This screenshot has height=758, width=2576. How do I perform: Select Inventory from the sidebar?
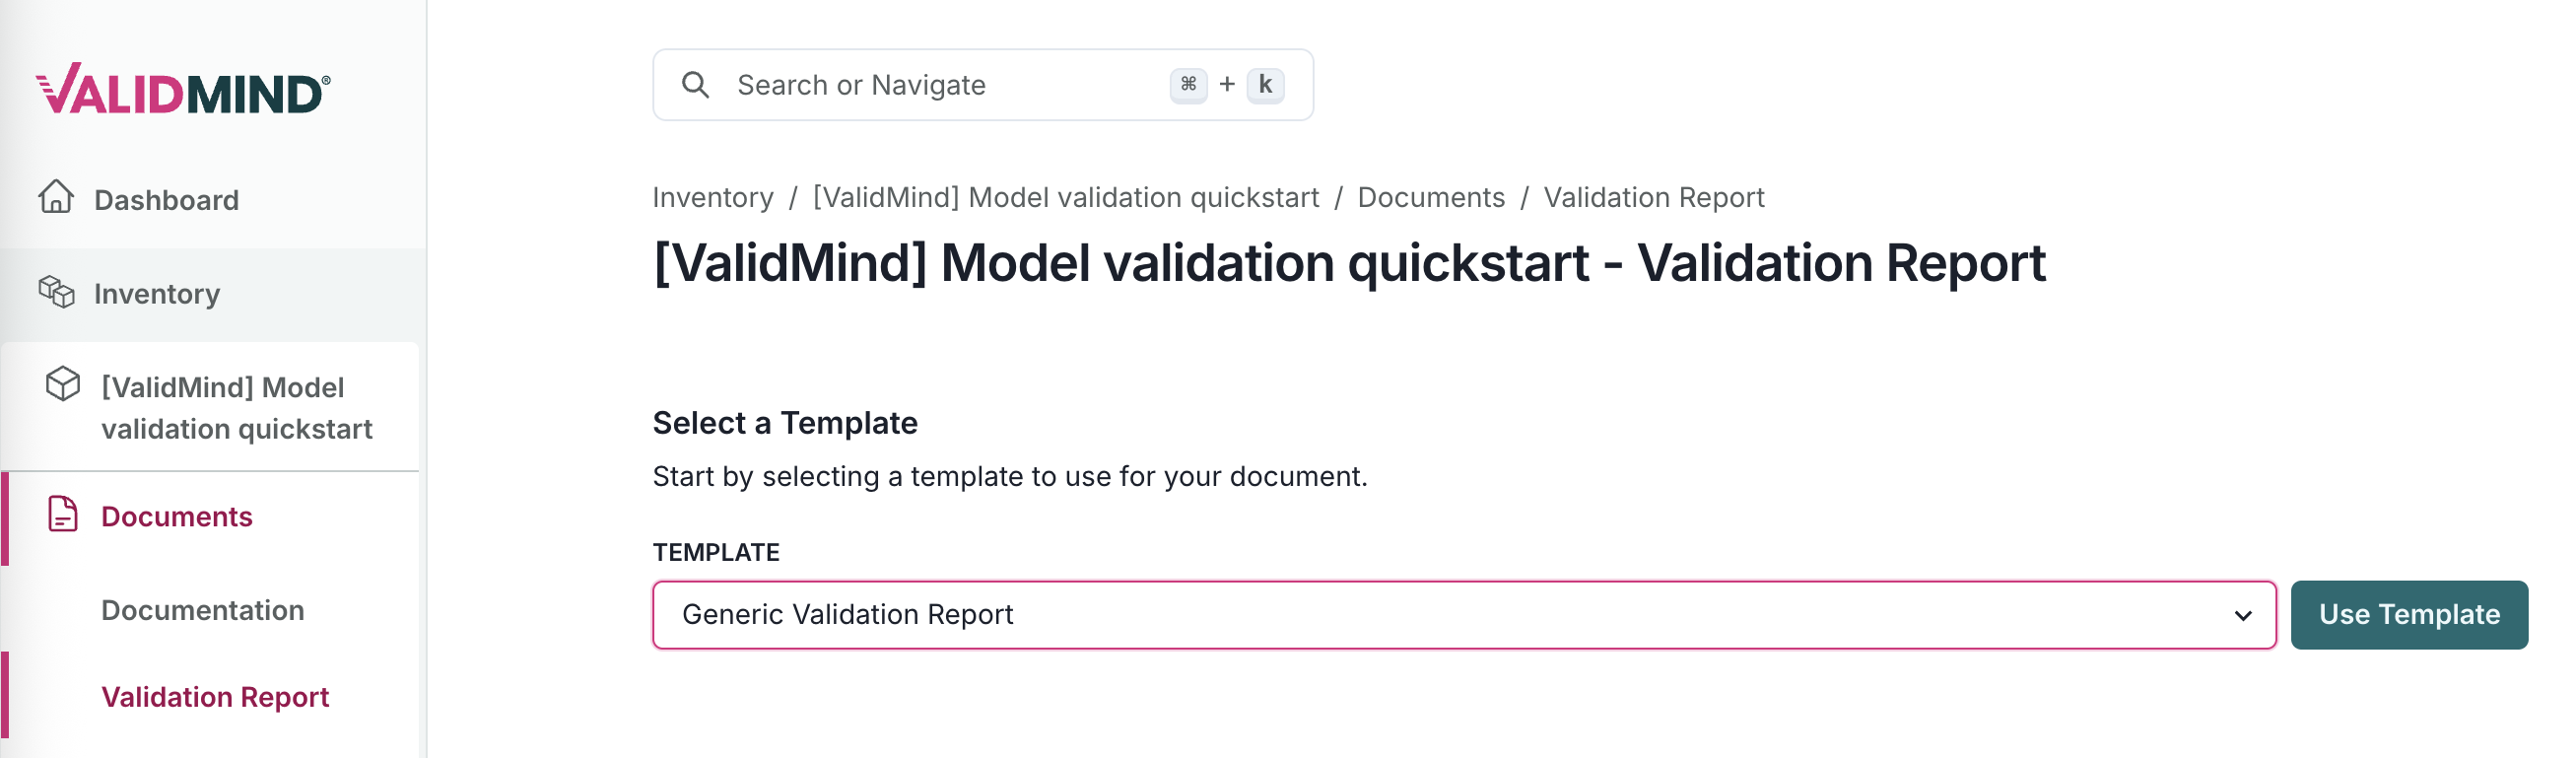click(x=156, y=292)
